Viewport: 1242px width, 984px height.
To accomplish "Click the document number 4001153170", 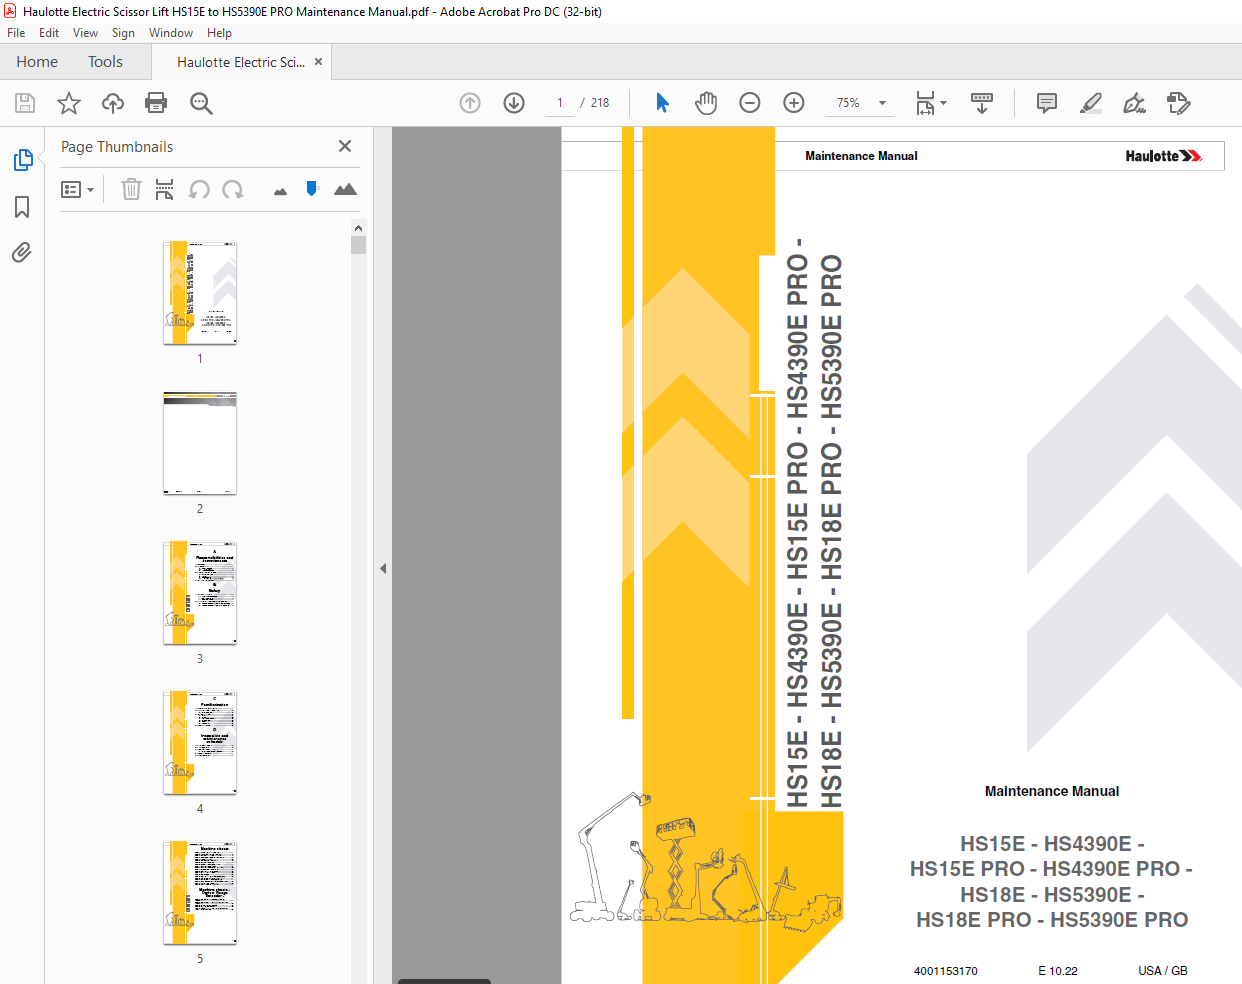I will click(946, 971).
